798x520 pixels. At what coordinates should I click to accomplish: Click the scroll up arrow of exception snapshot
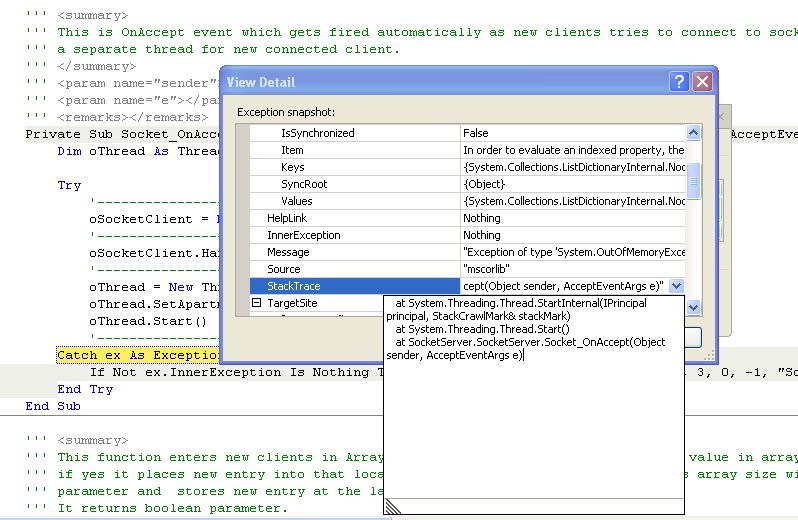(x=693, y=133)
